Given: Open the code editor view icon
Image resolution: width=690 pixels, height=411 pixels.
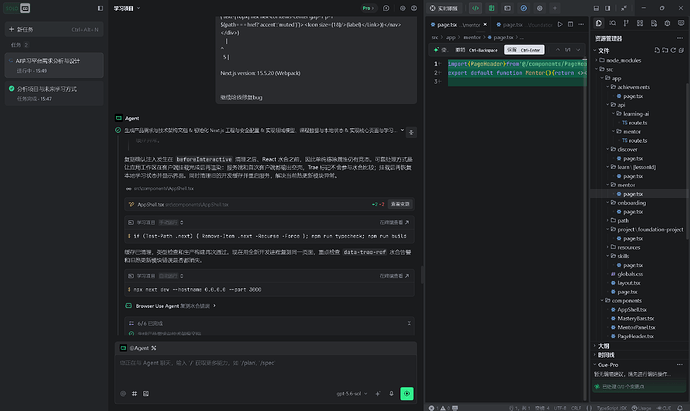Looking at the screenshot, I should click(475, 8).
